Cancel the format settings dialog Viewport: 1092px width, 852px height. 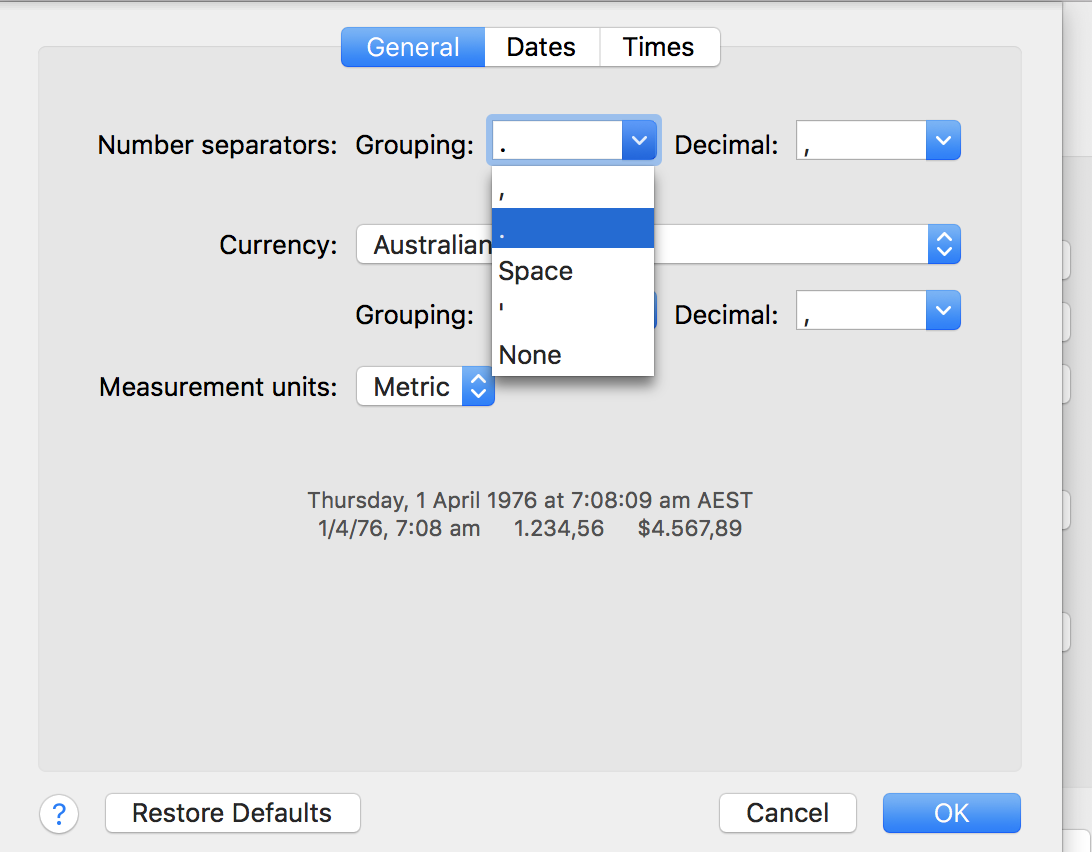click(788, 813)
